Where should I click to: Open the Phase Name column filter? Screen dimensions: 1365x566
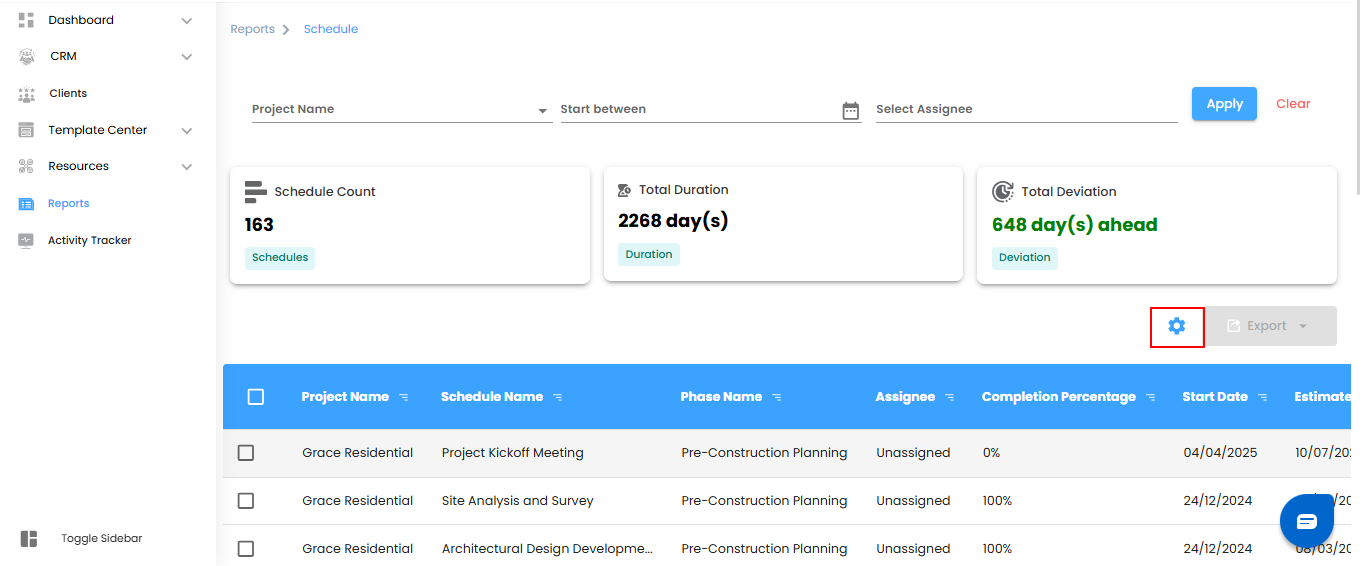click(777, 397)
